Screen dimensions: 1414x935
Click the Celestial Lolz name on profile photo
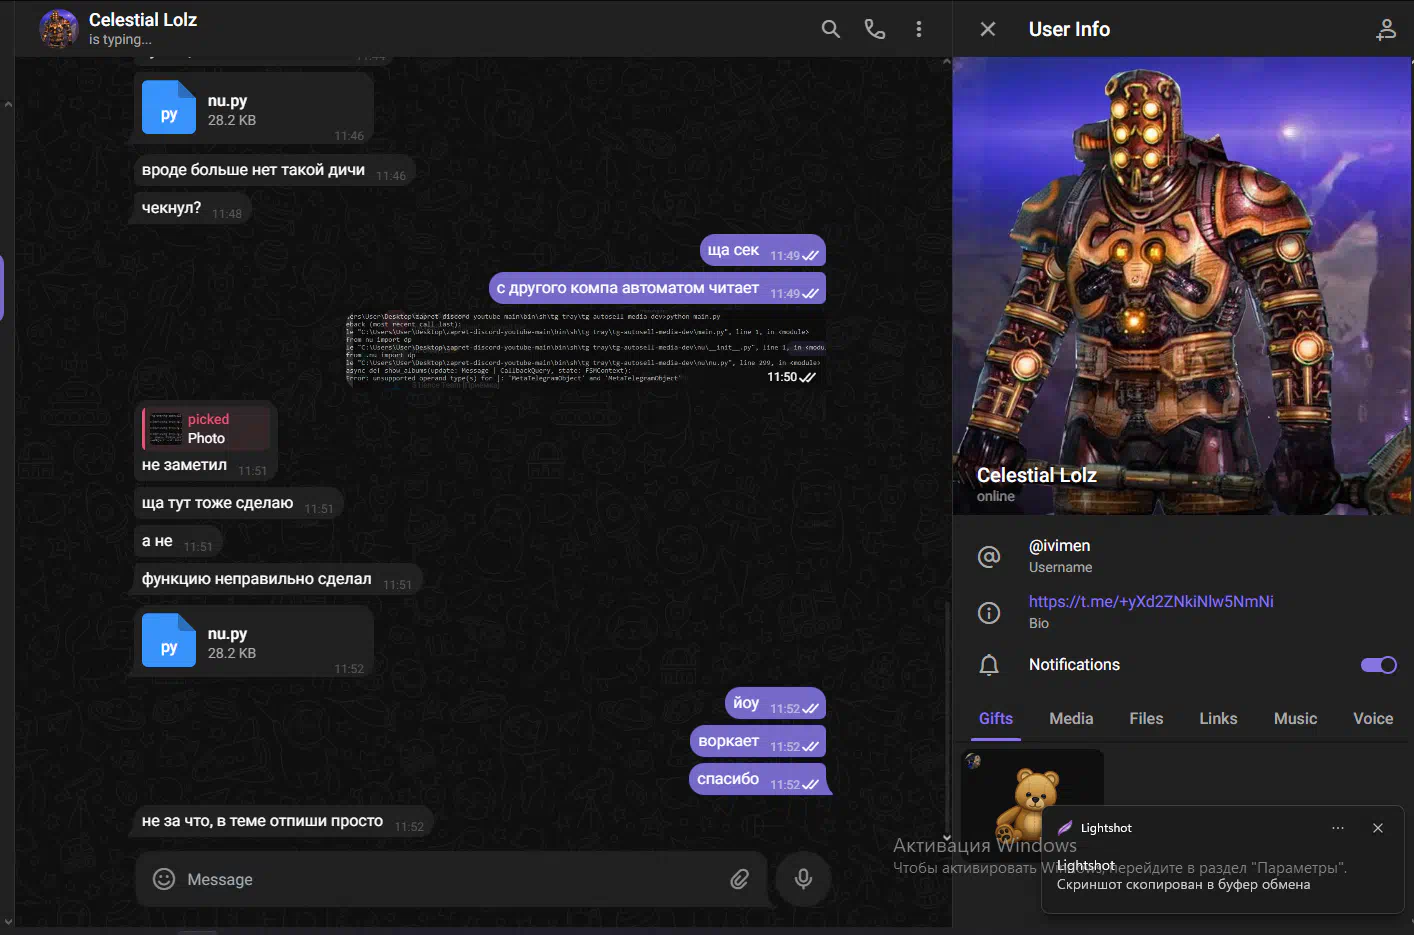click(x=1036, y=475)
